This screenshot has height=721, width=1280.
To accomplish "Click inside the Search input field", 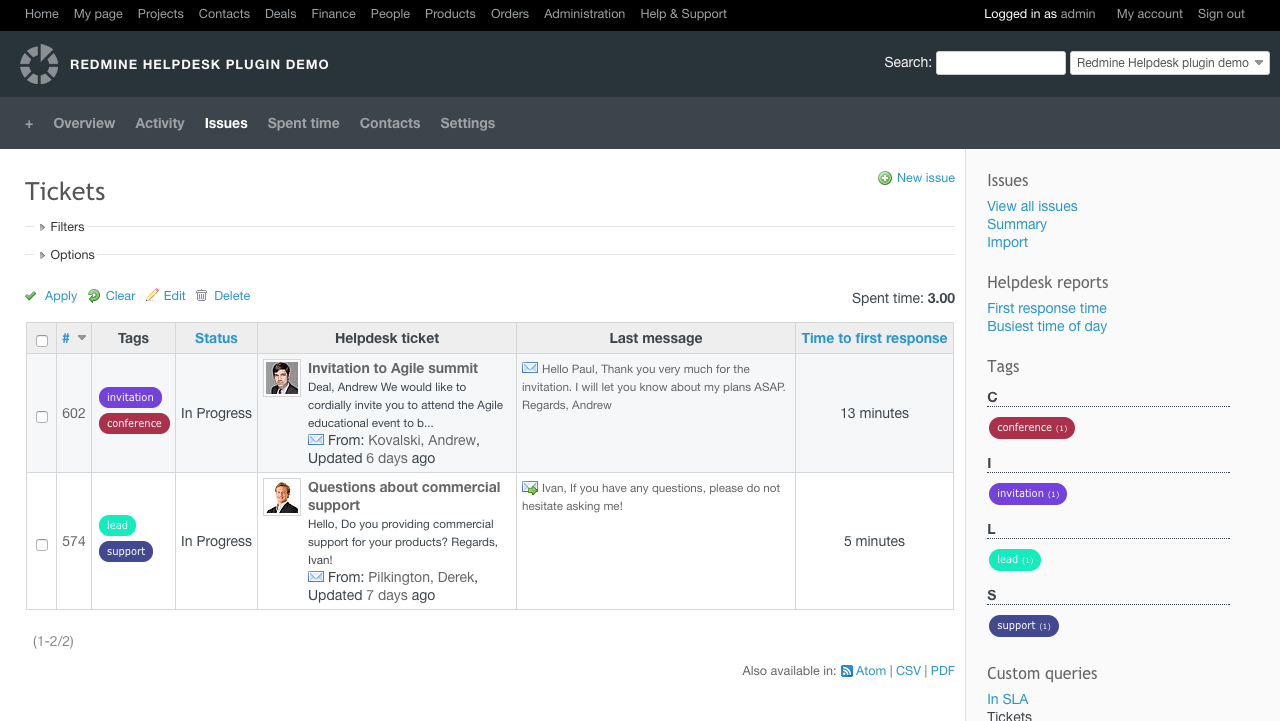I will (x=1000, y=62).
